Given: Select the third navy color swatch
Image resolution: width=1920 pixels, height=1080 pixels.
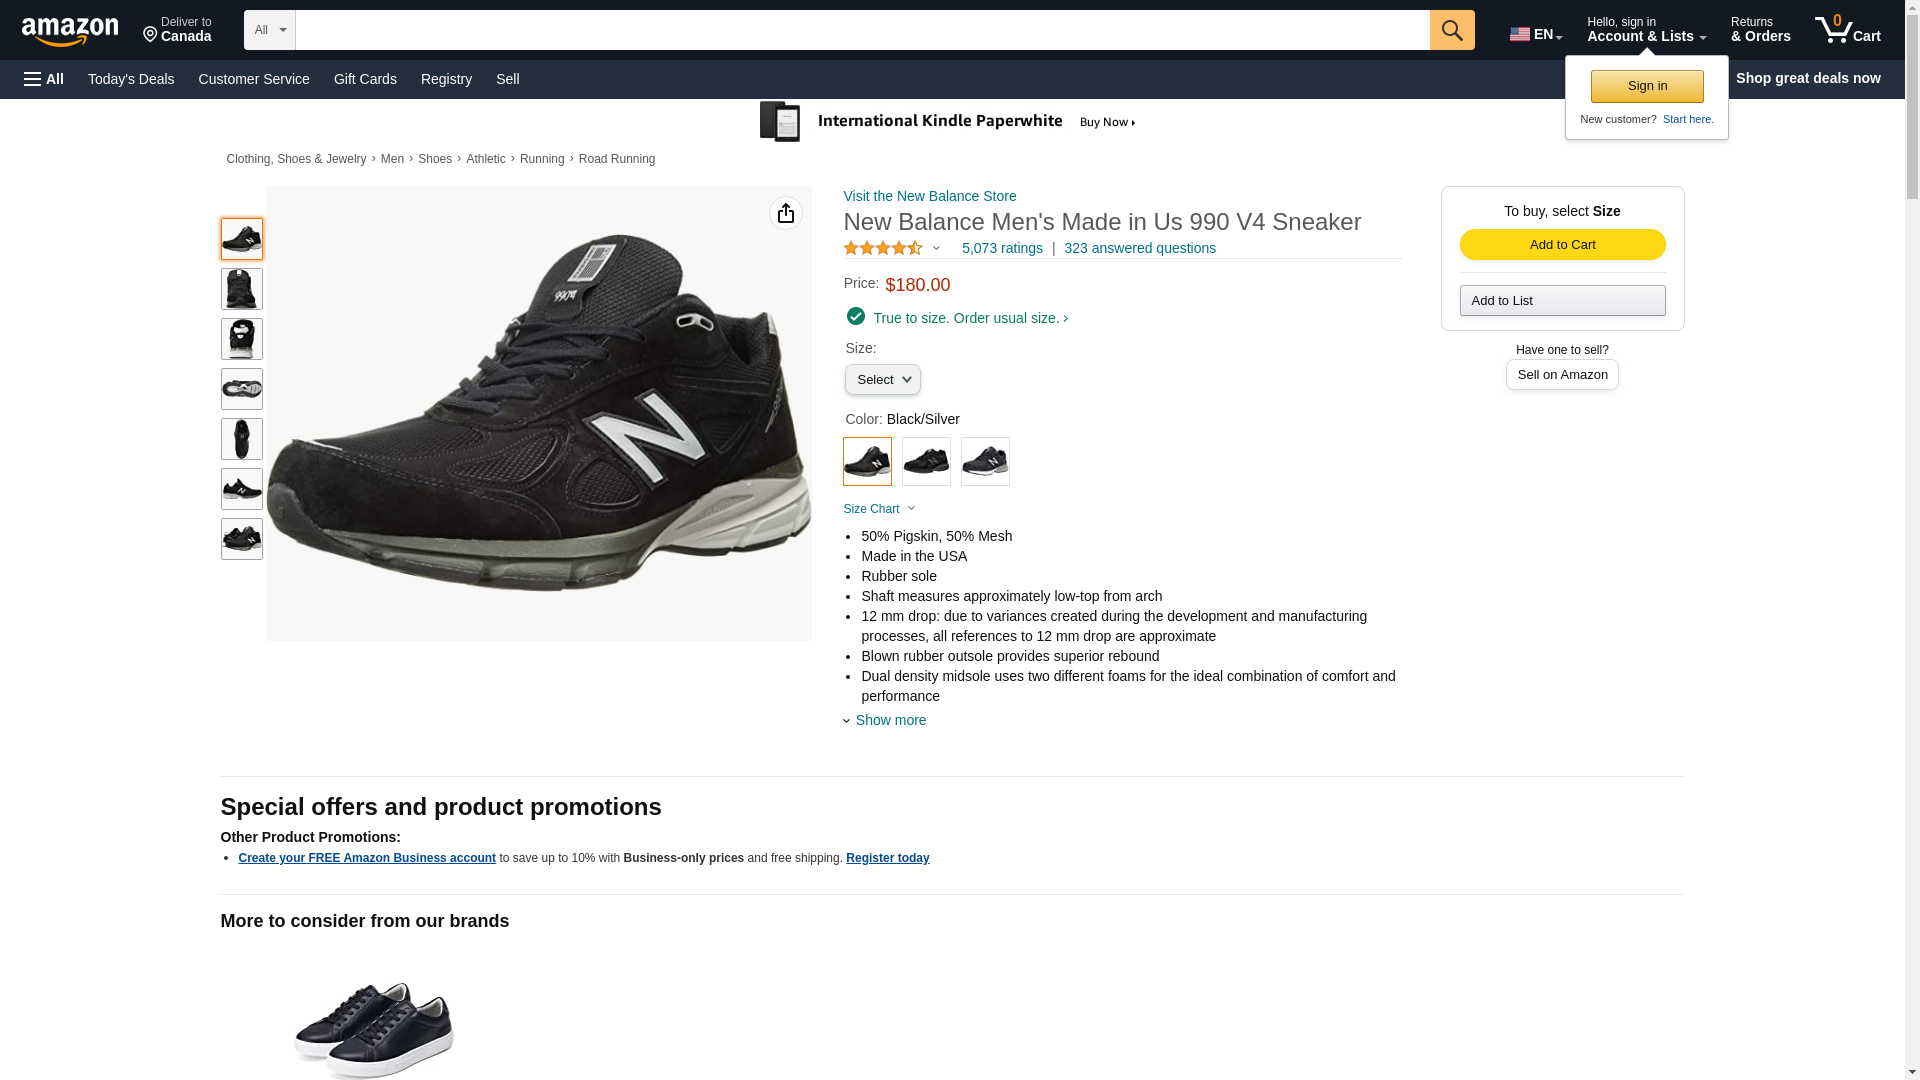Looking at the screenshot, I should click(x=985, y=461).
